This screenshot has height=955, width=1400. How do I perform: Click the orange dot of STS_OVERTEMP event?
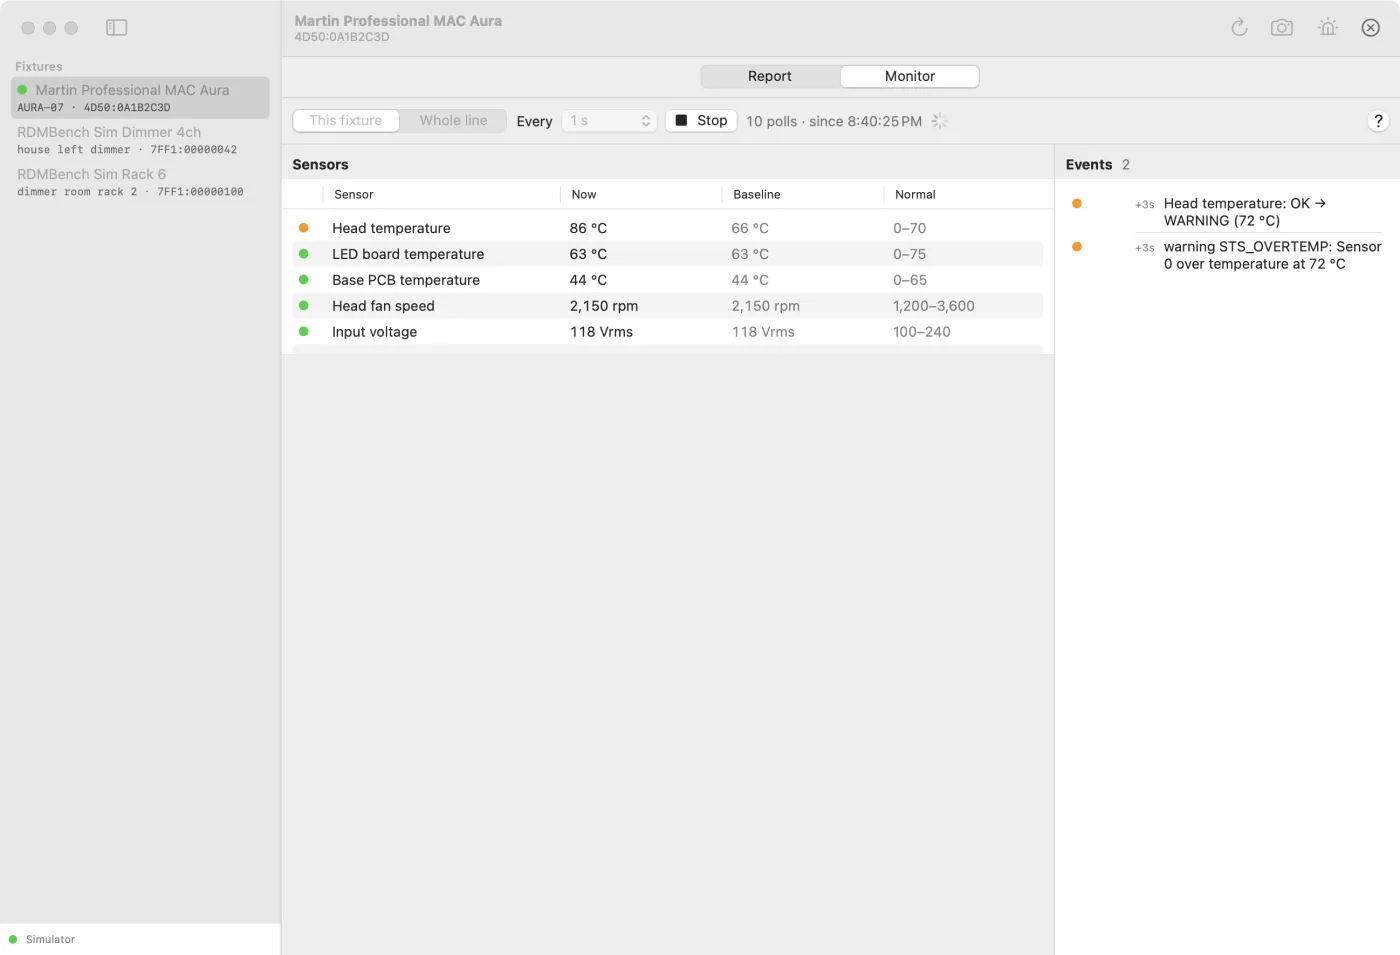tap(1077, 247)
